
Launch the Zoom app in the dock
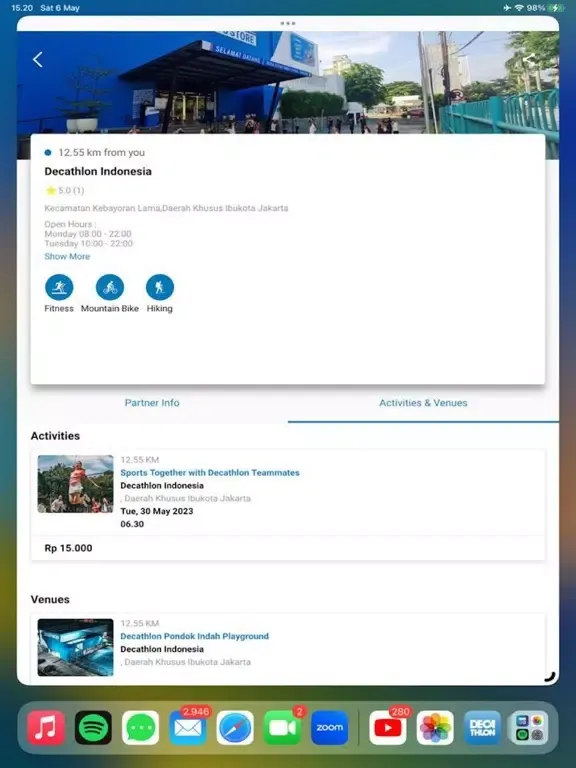pos(330,727)
